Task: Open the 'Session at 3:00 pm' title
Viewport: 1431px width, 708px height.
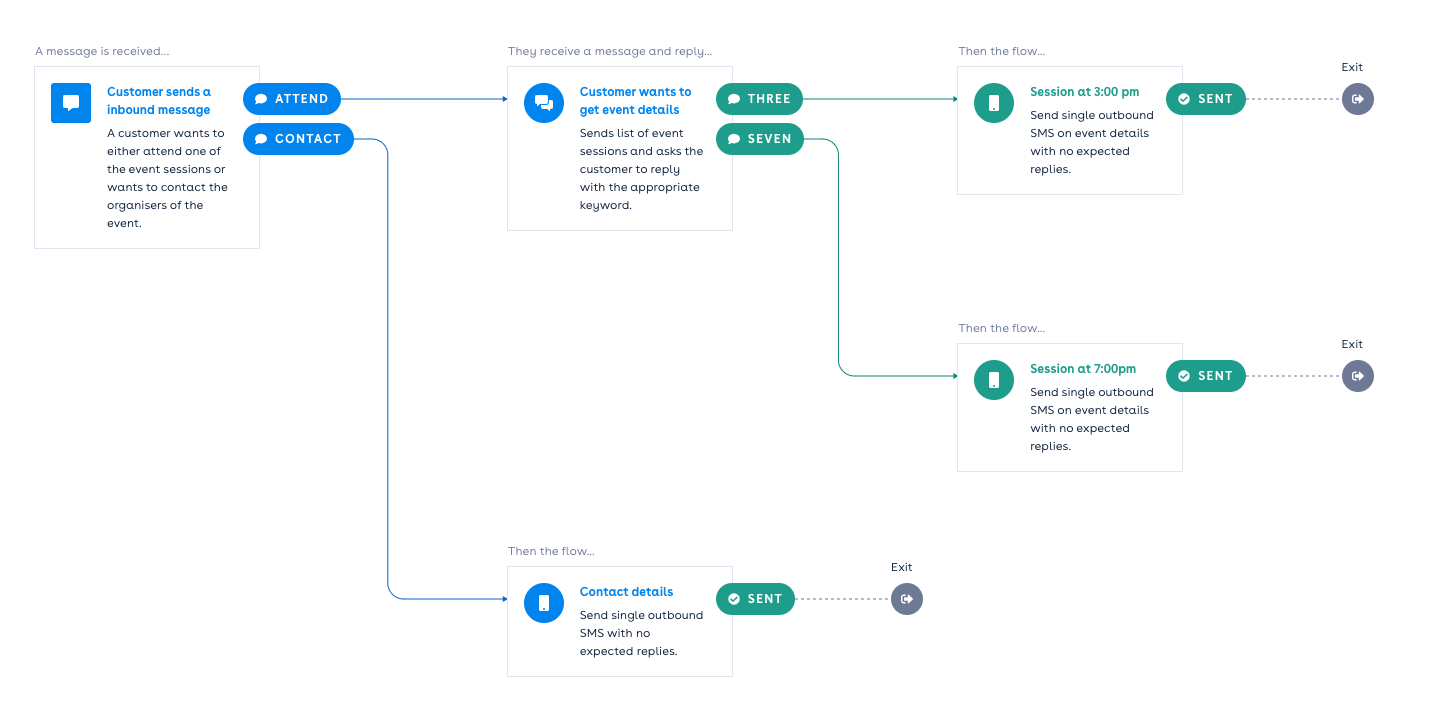Action: (x=1084, y=92)
